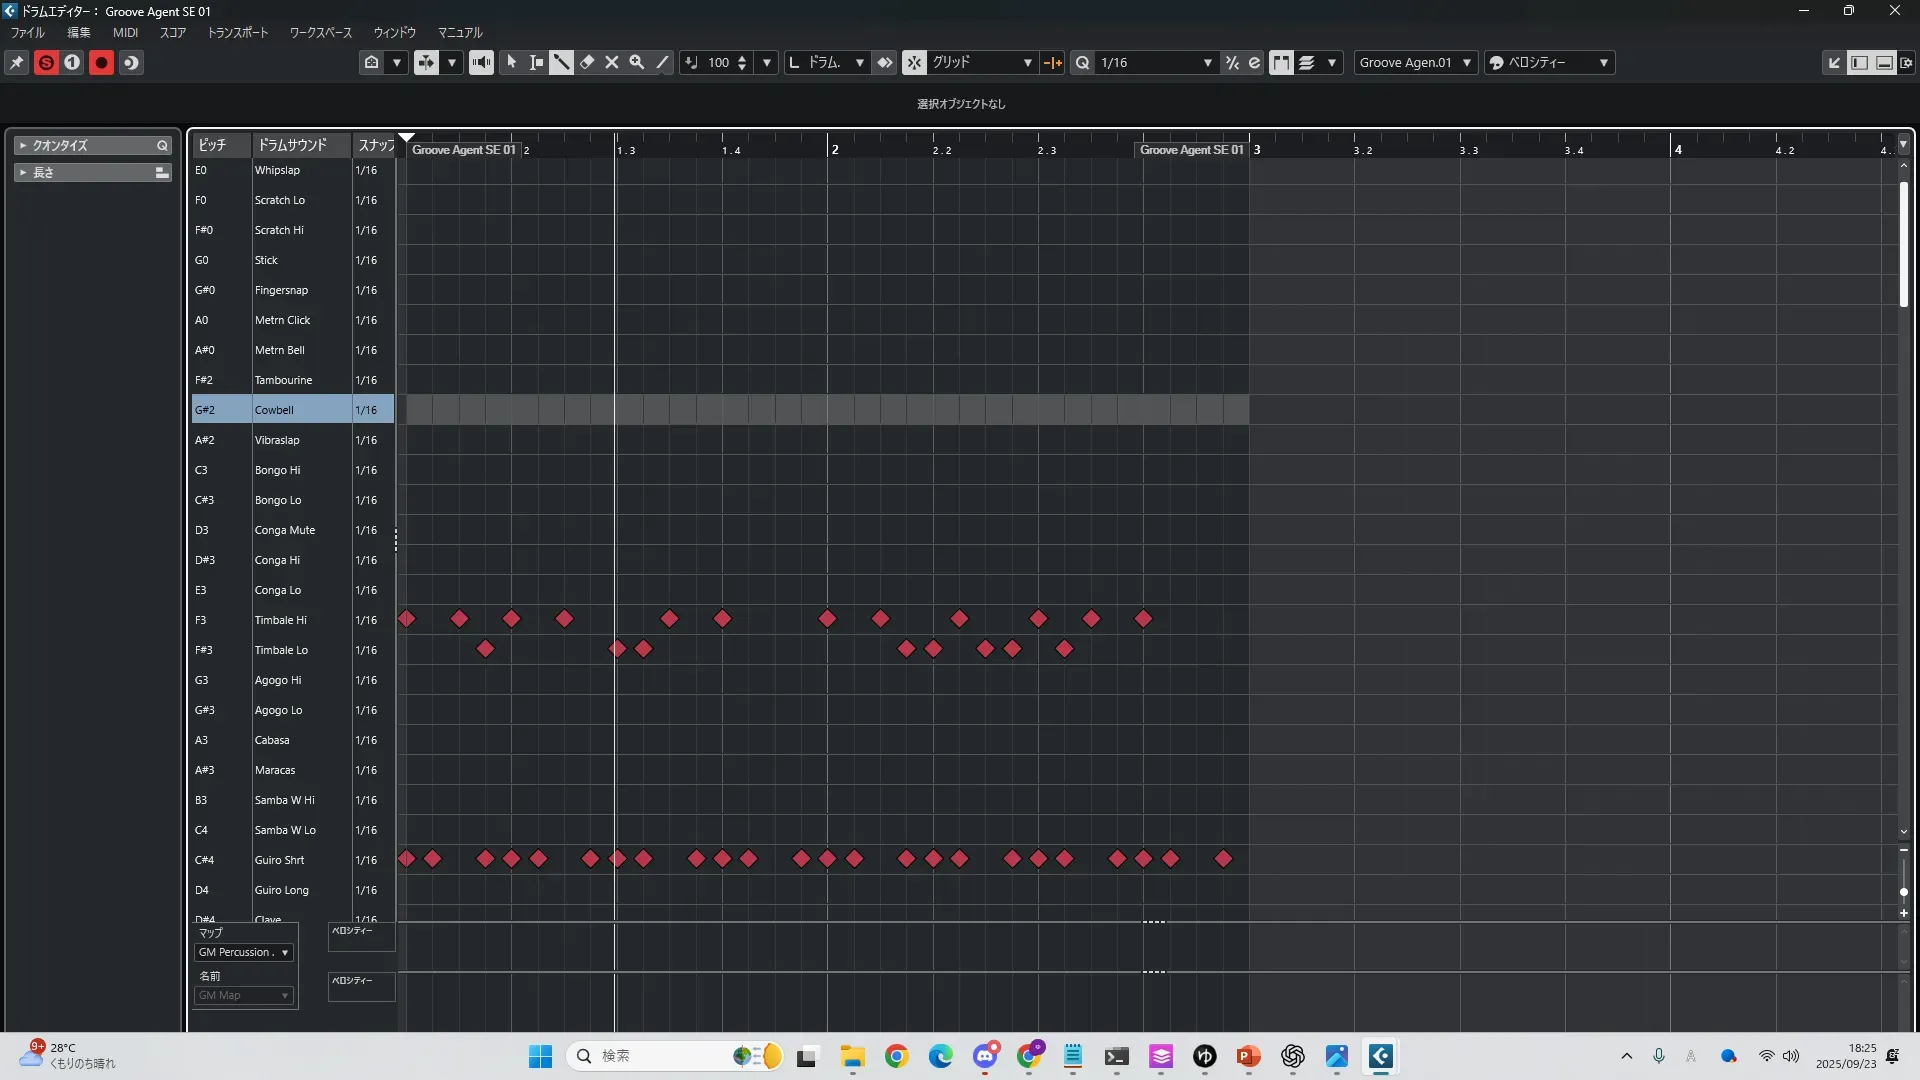Select the Line draw tool

(662, 63)
